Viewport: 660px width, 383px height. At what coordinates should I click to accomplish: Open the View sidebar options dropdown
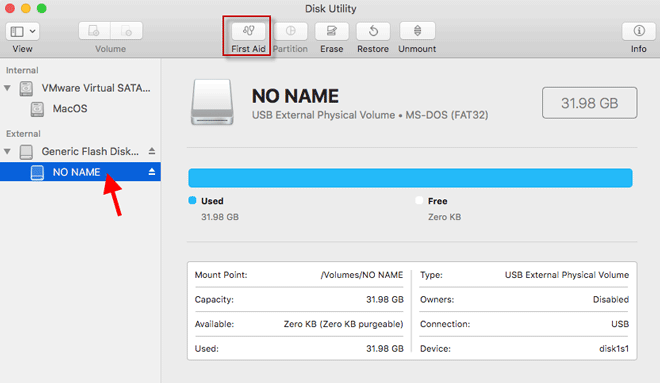coord(23,31)
